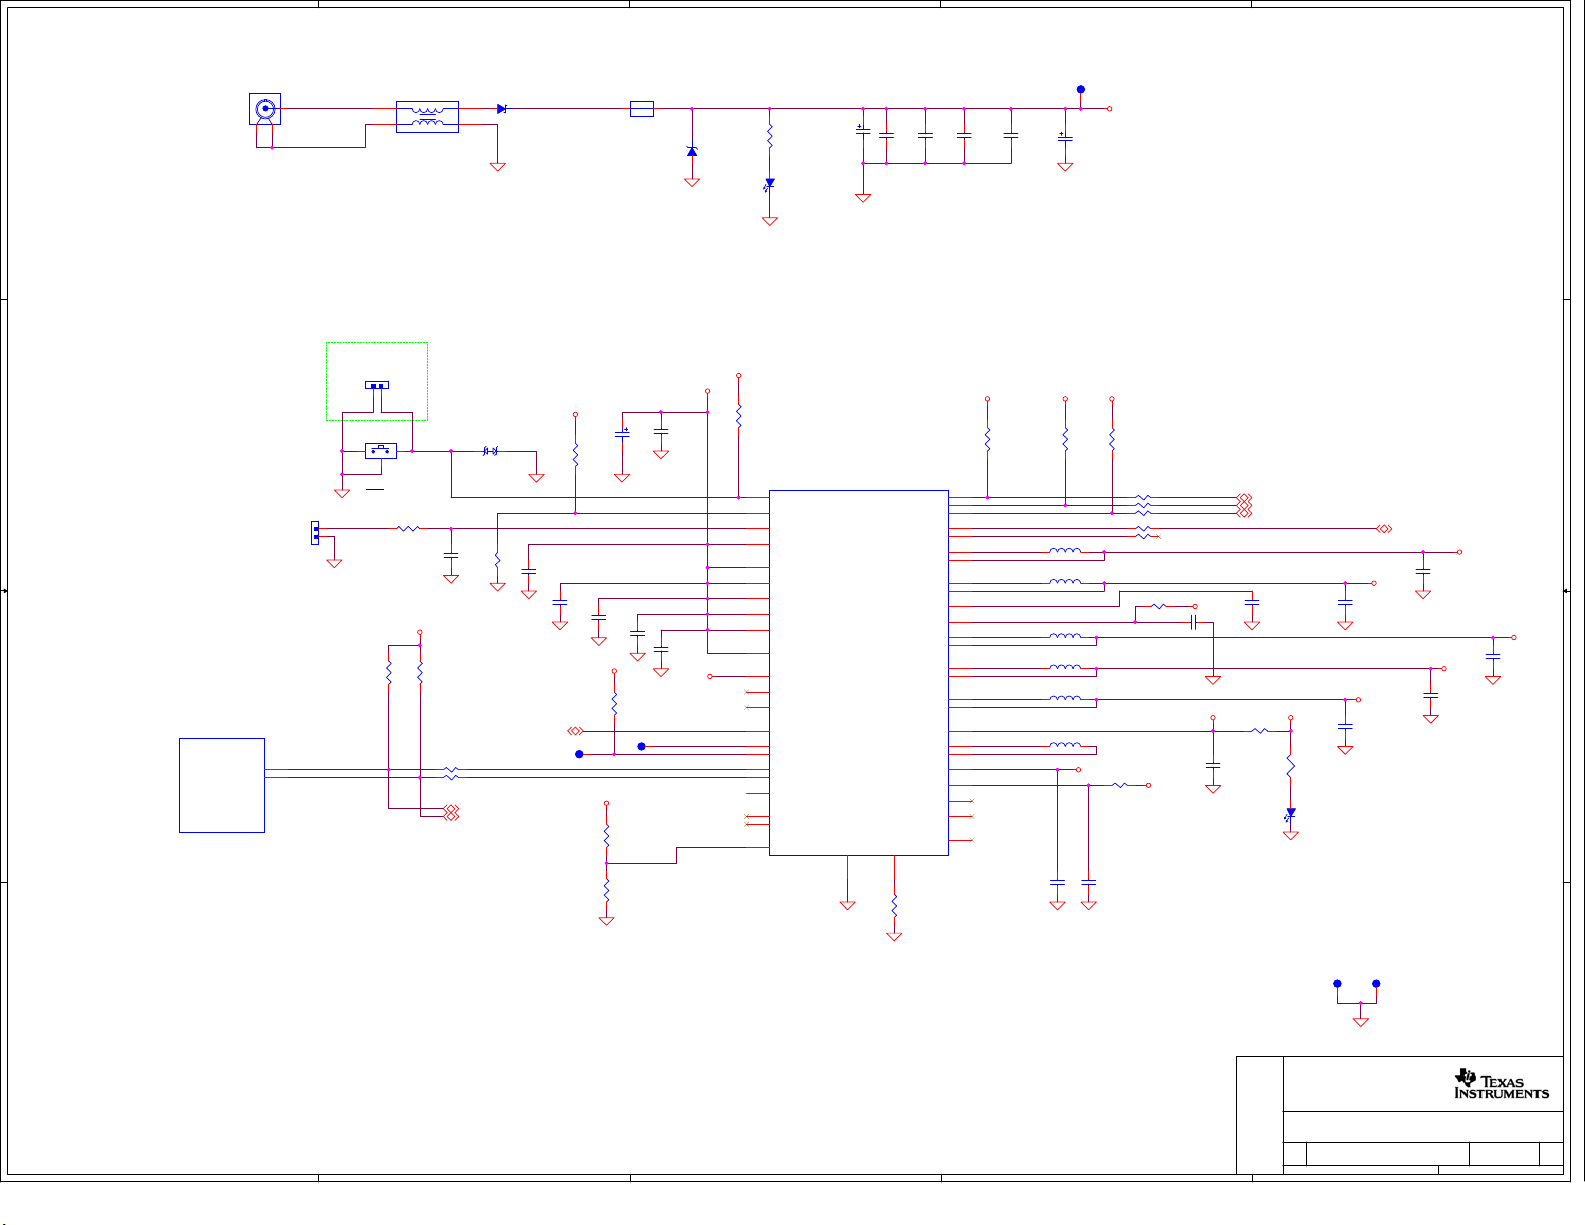Select the jumper inside the green dashed box
This screenshot has width=1585, height=1225.
coord(377,385)
